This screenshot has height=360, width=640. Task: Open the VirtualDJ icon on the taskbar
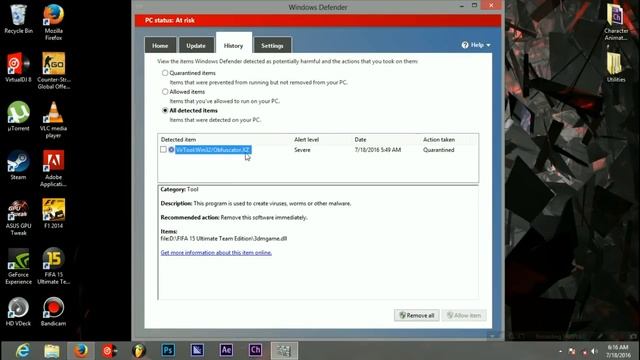110,351
